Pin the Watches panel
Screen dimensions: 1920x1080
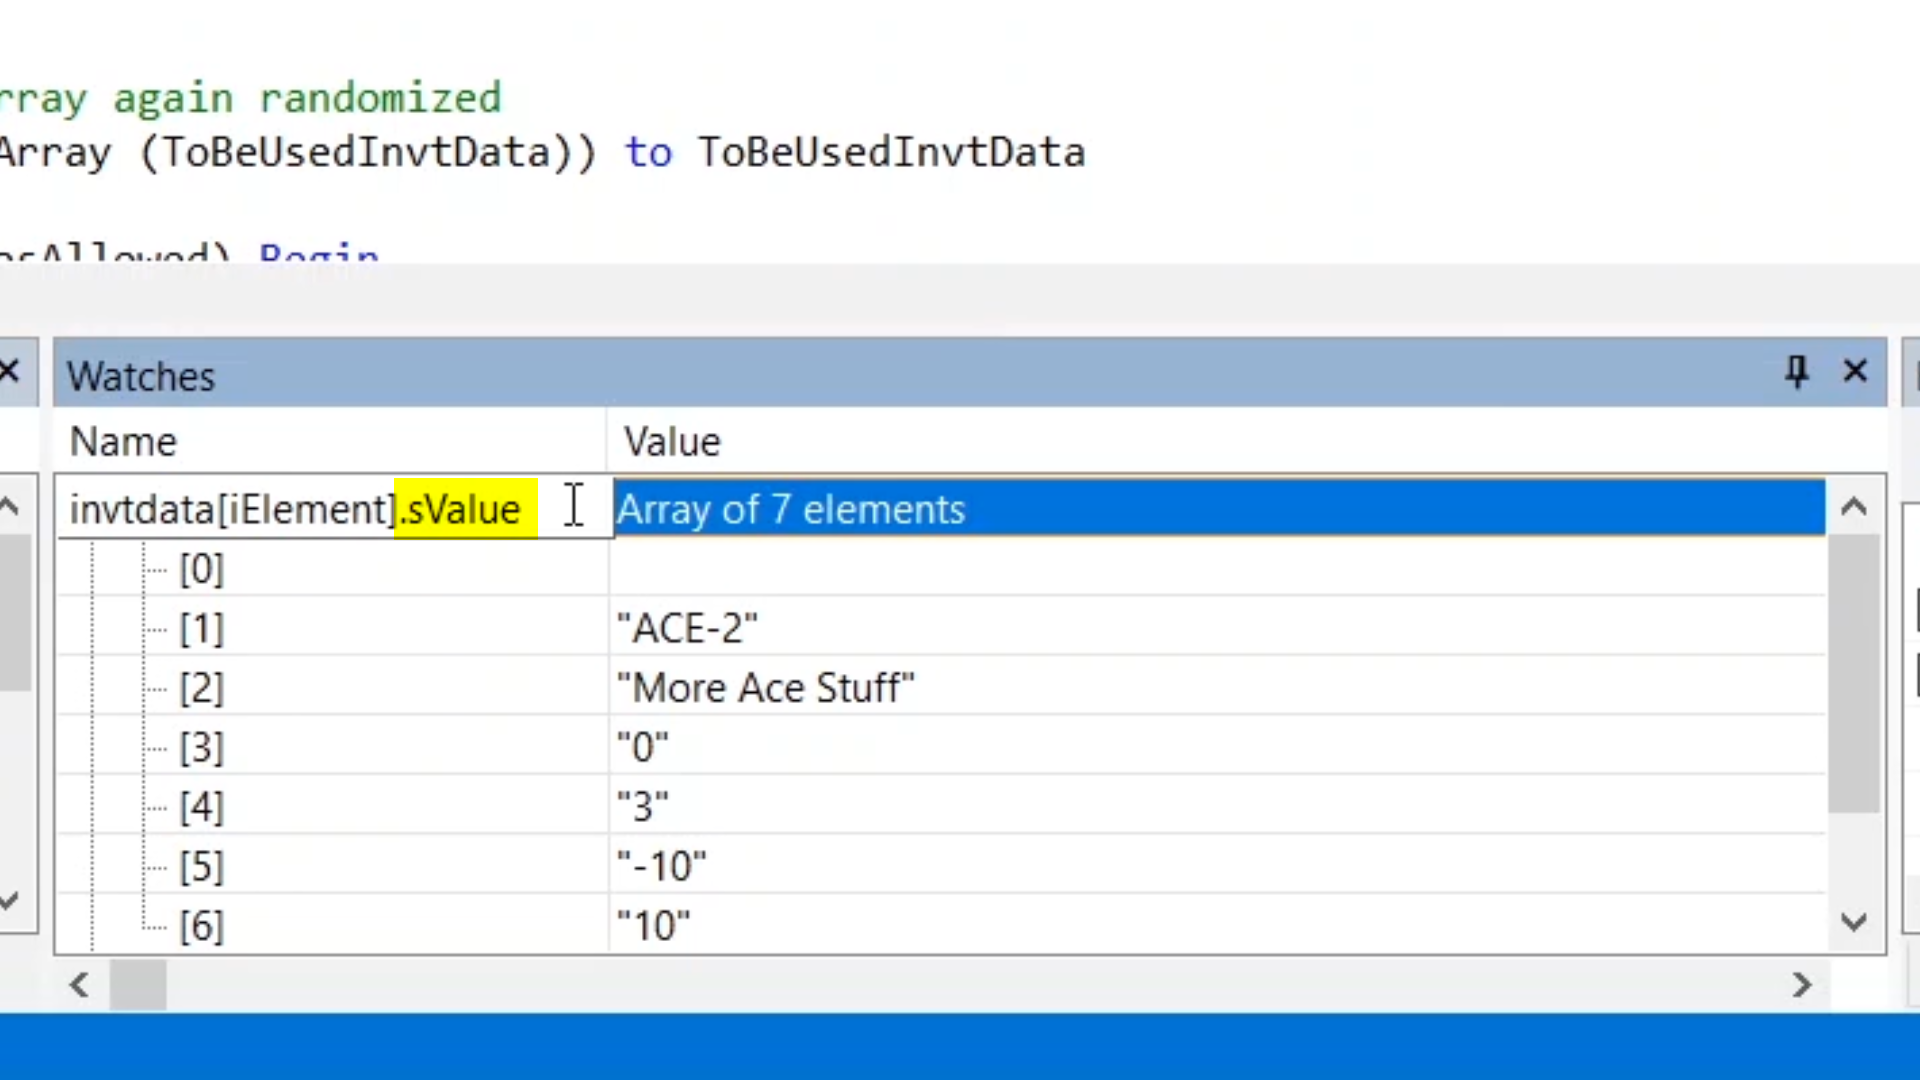pyautogui.click(x=1796, y=372)
